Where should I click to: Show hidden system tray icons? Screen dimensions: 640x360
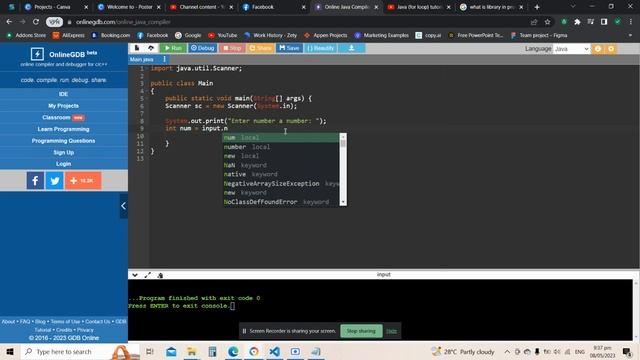507,351
